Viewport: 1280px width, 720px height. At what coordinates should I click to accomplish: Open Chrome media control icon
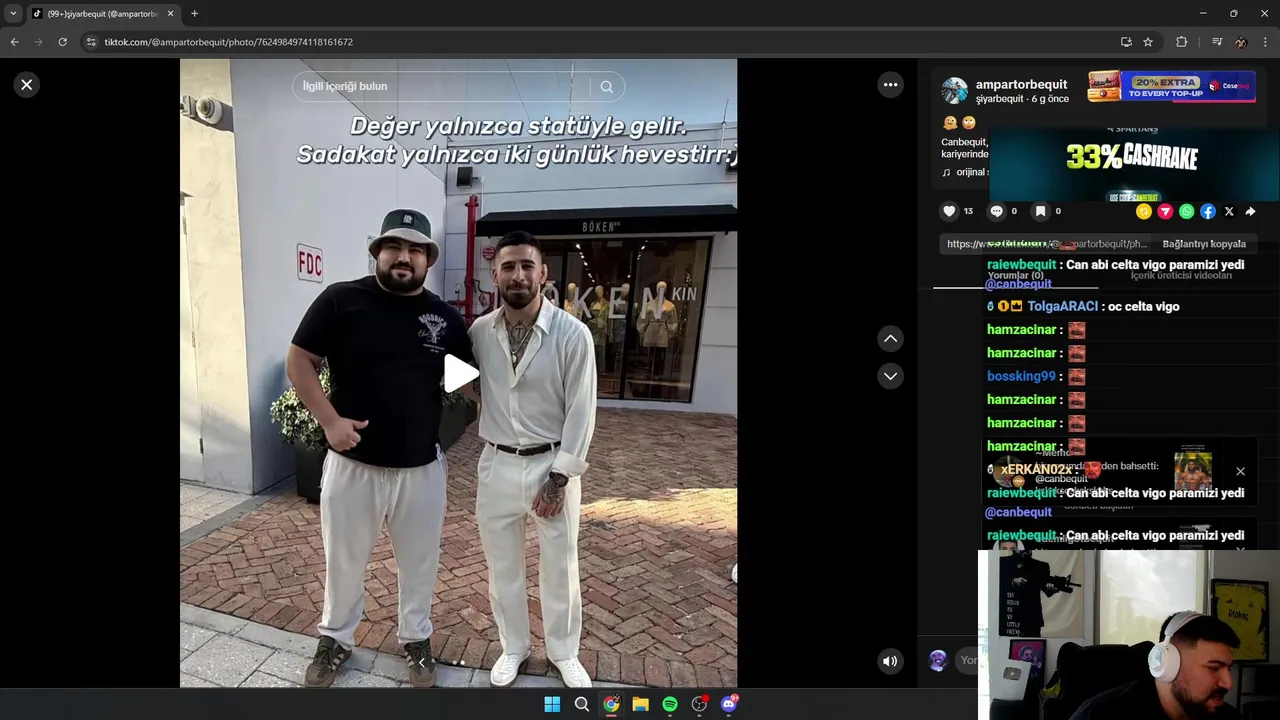point(1216,42)
